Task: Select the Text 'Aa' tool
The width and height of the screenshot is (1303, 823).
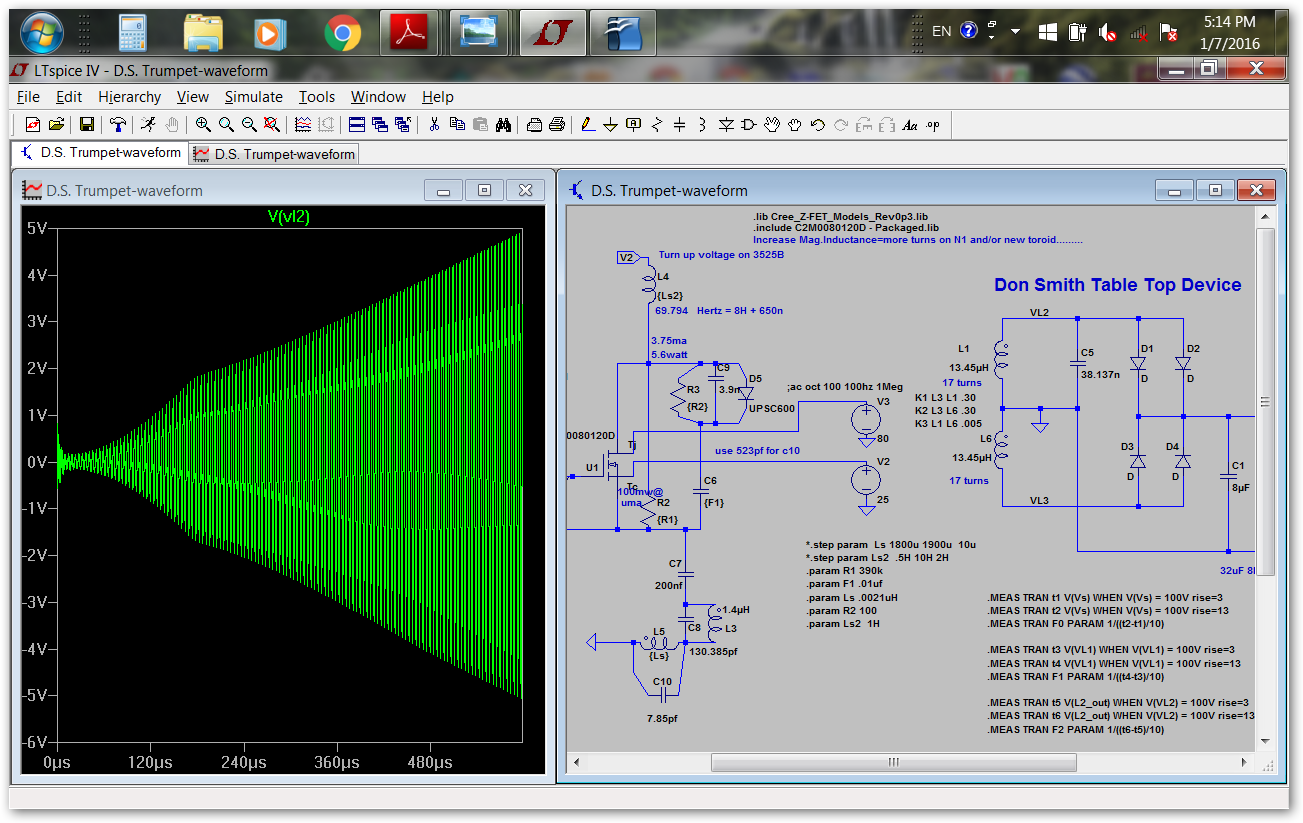Action: [x=910, y=125]
